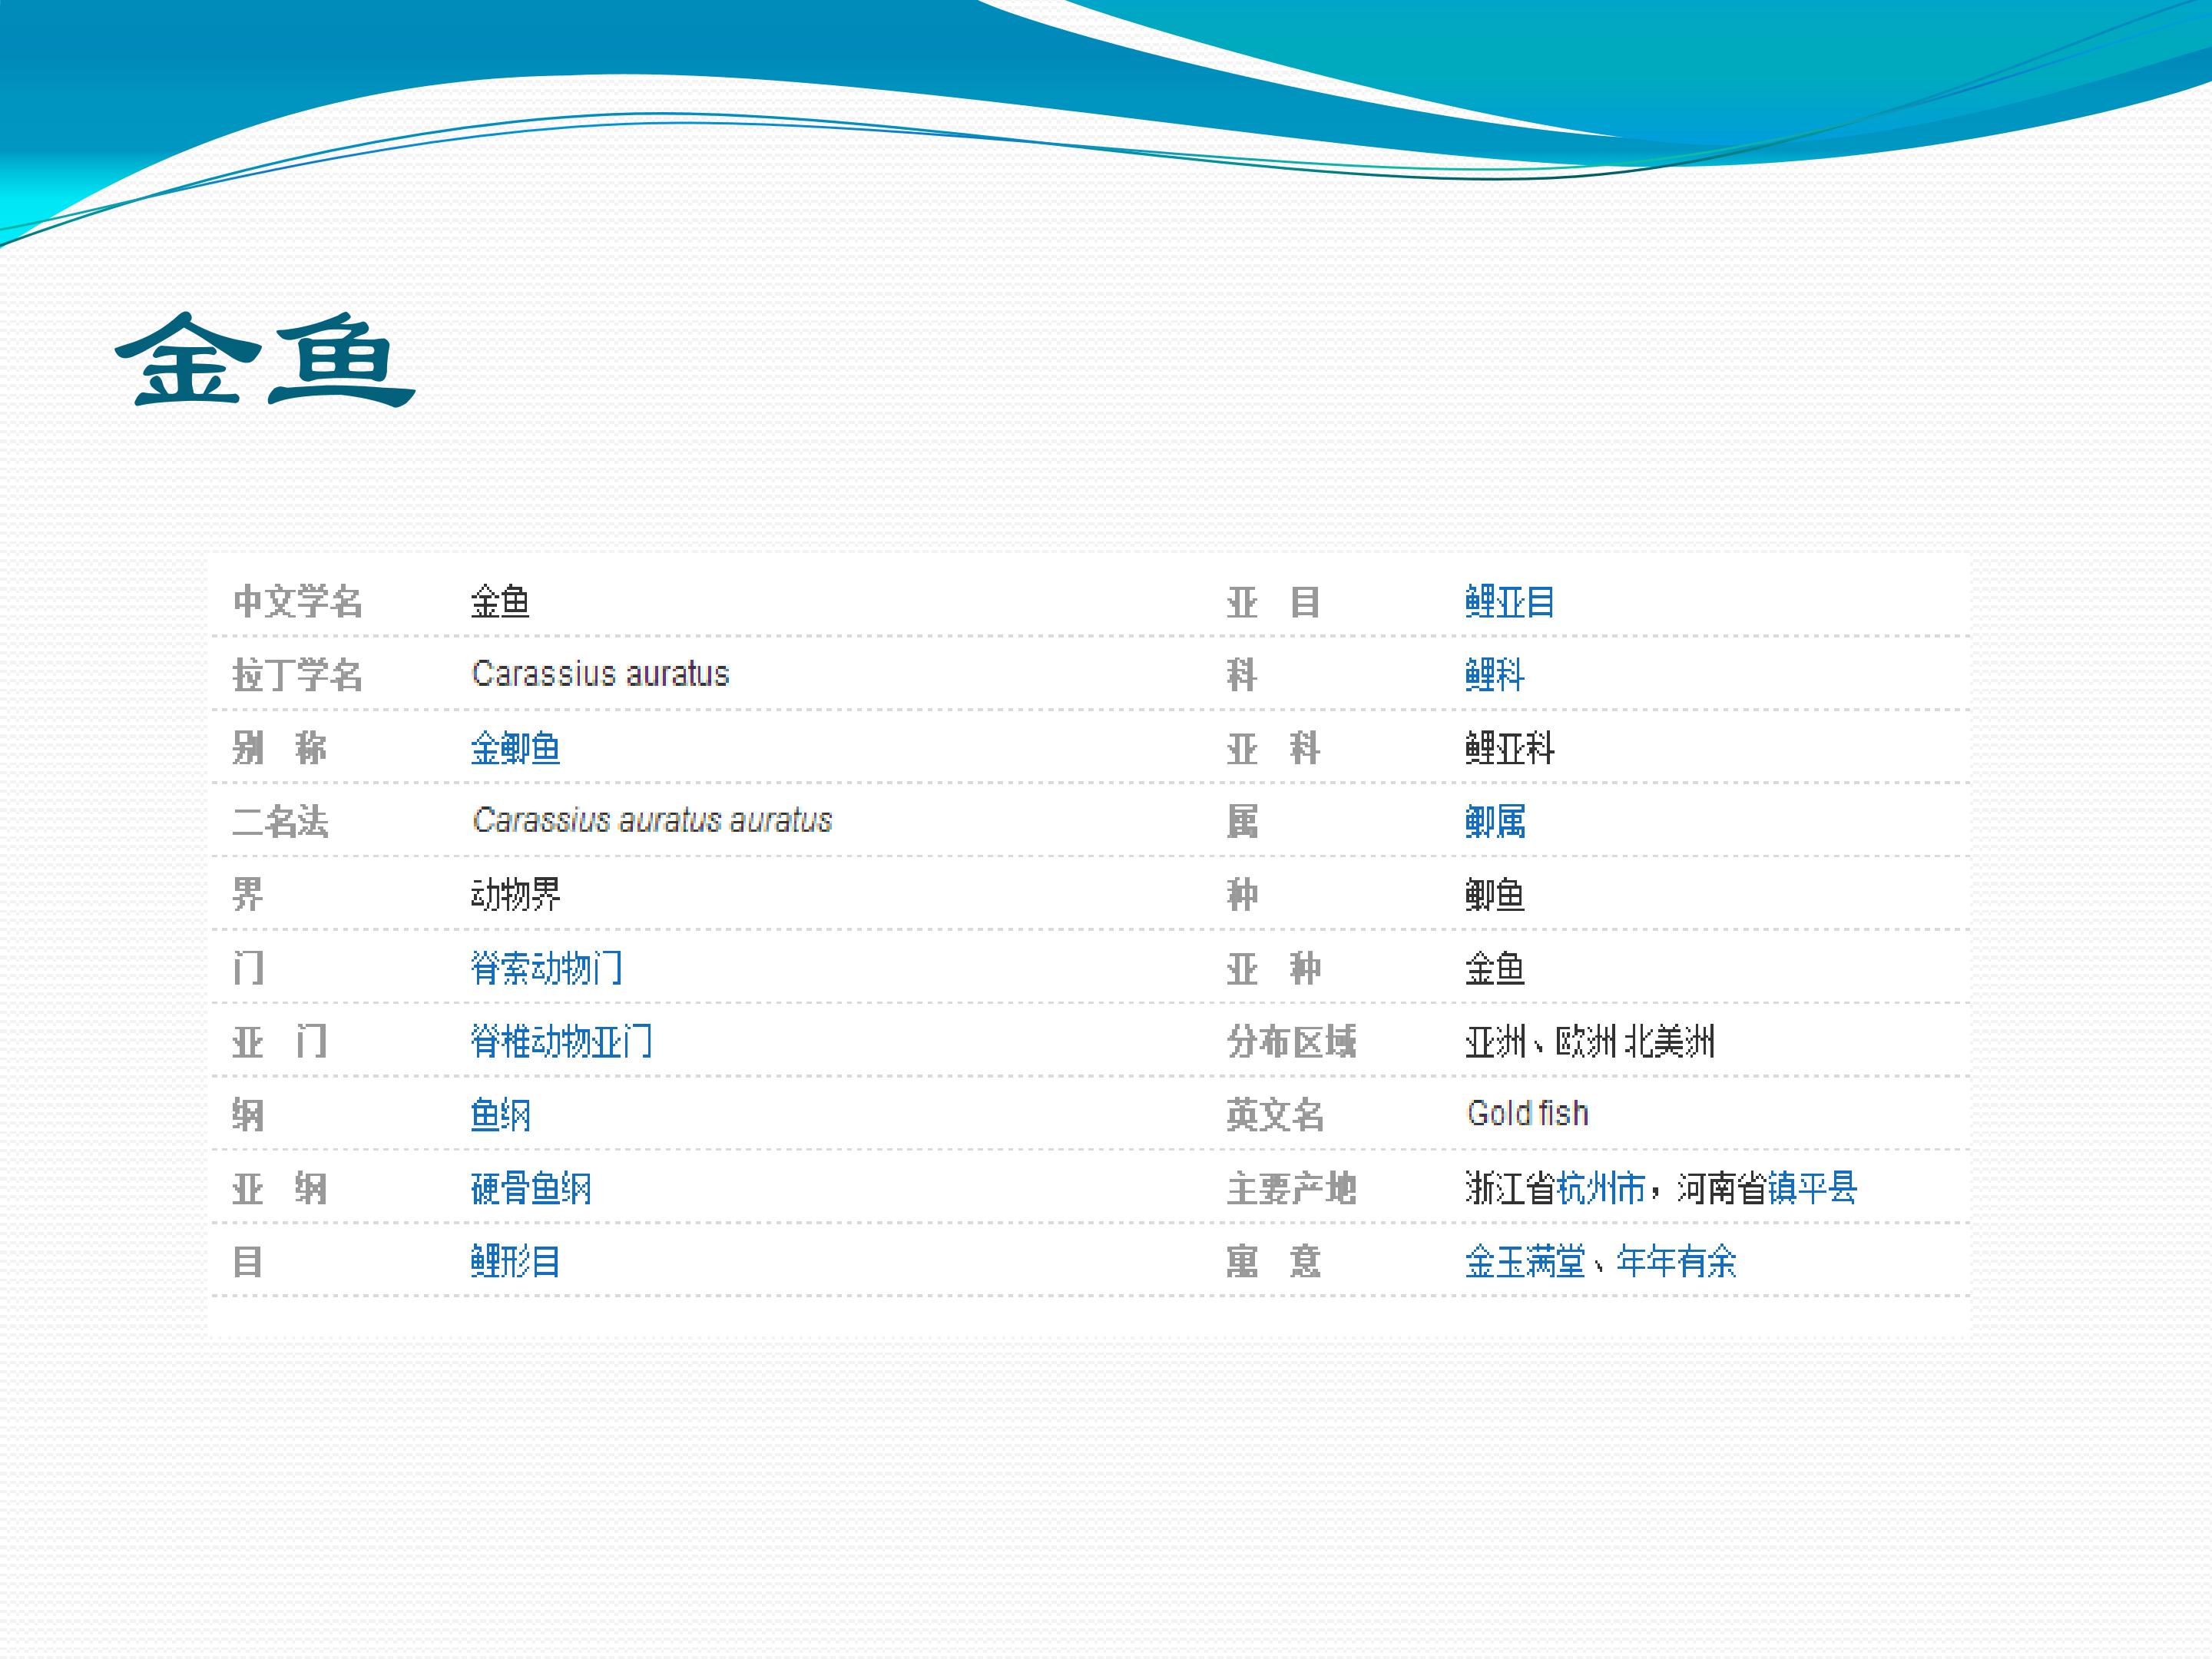The width and height of the screenshot is (2212, 1659).
Task: Open the 镇平县 link
Action: click(1812, 1188)
